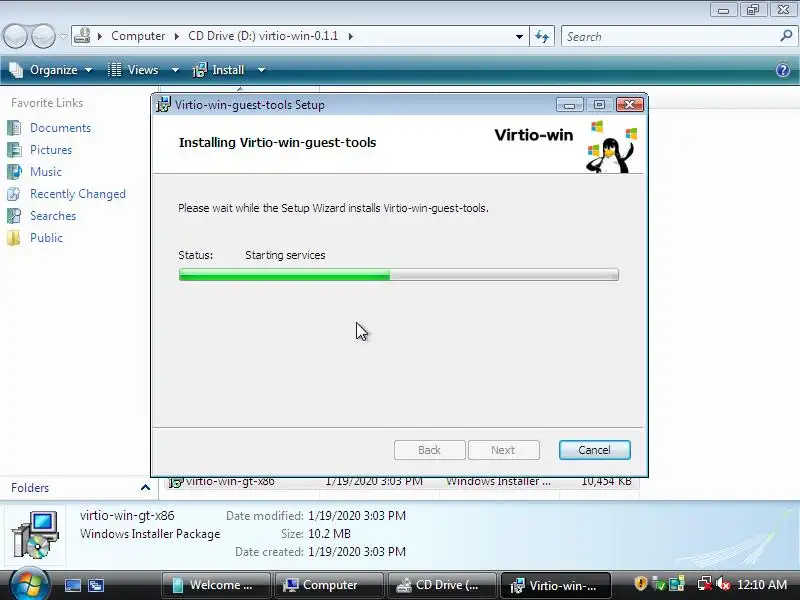Click Computer in address breadcrumb
The image size is (800, 600).
pos(138,36)
